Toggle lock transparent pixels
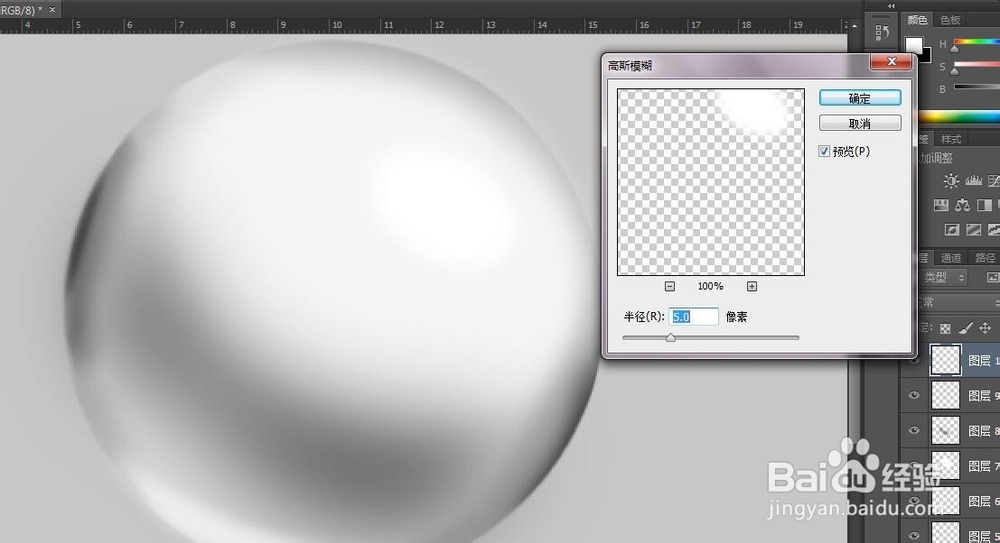The image size is (1000, 543). click(945, 329)
